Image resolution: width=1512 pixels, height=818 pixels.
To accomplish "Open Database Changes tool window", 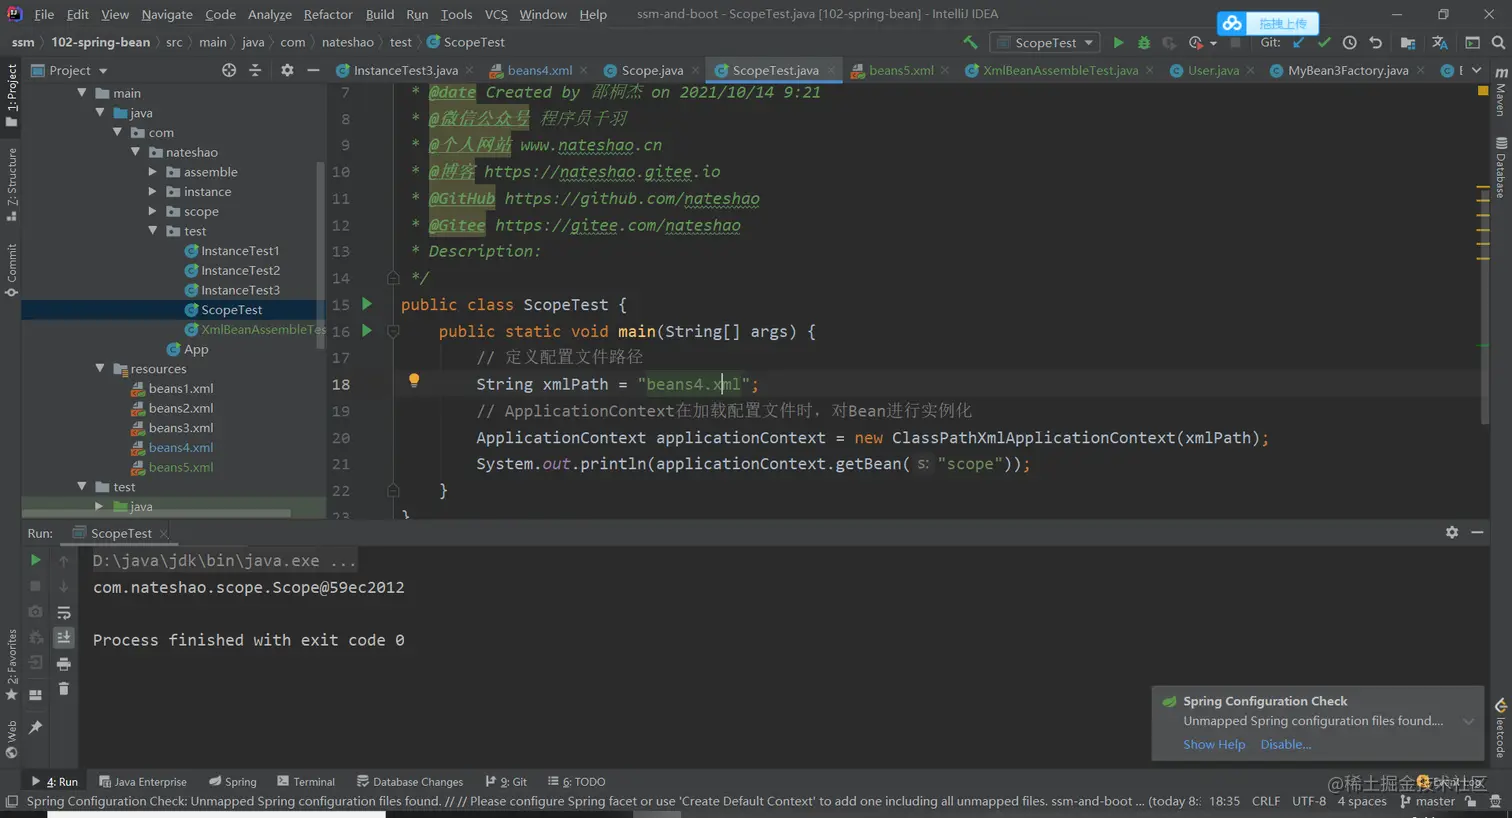I will pyautogui.click(x=410, y=782).
